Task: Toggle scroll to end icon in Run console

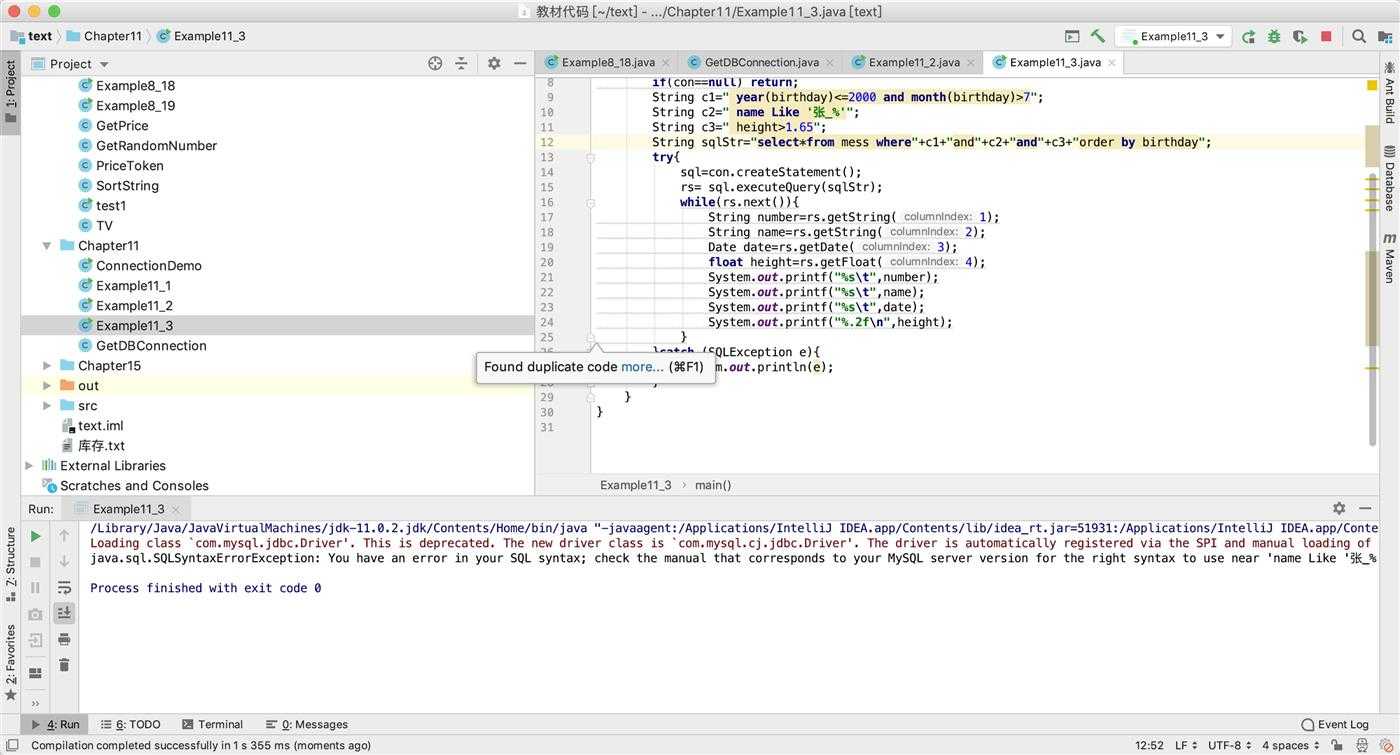Action: (x=64, y=613)
